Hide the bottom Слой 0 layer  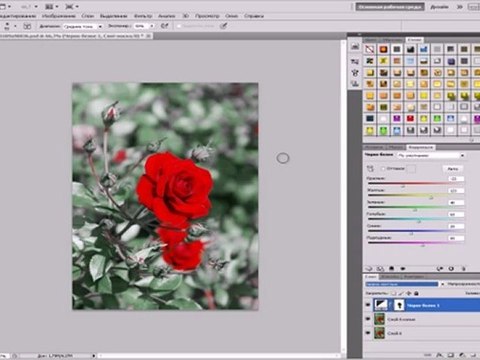point(368,333)
